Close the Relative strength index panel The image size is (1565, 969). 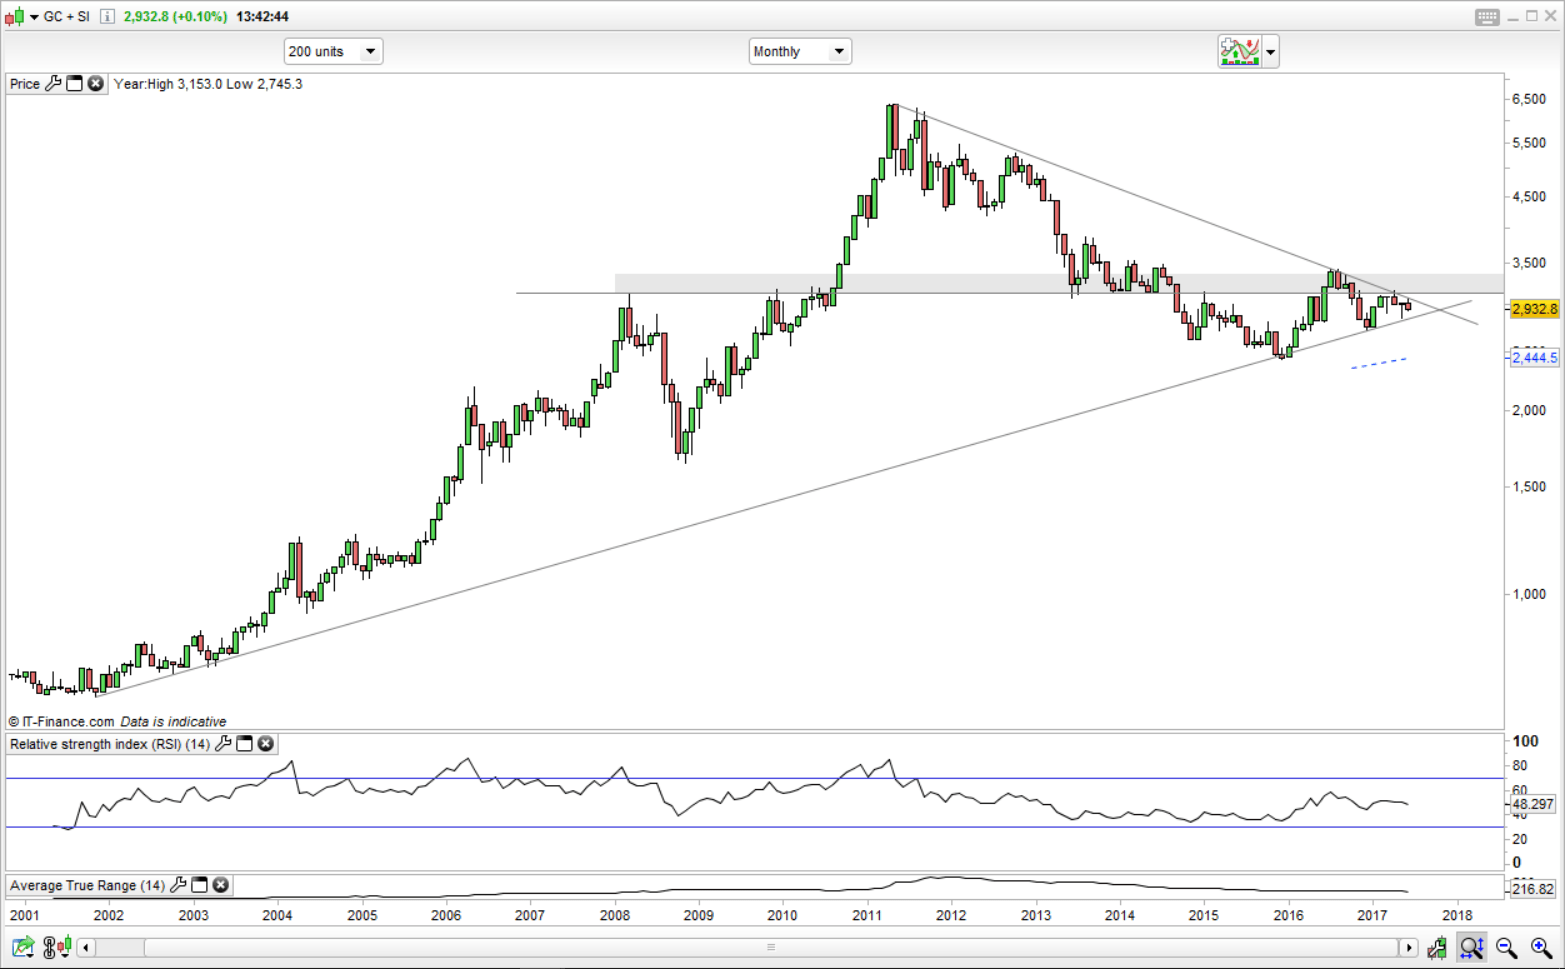(x=265, y=744)
